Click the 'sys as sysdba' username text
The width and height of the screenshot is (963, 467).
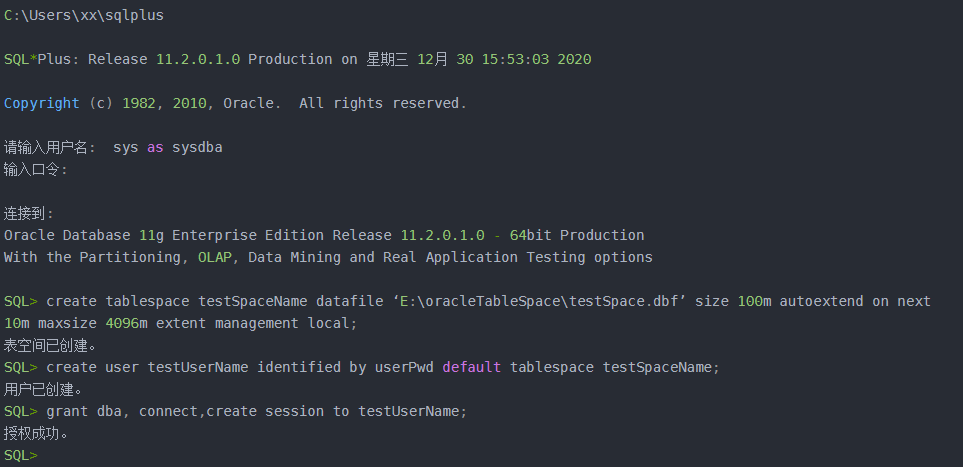168,148
